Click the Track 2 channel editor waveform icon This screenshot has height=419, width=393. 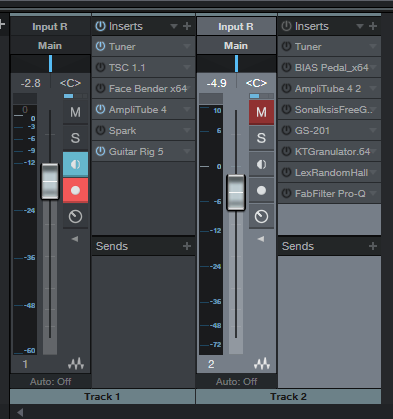pos(262,364)
